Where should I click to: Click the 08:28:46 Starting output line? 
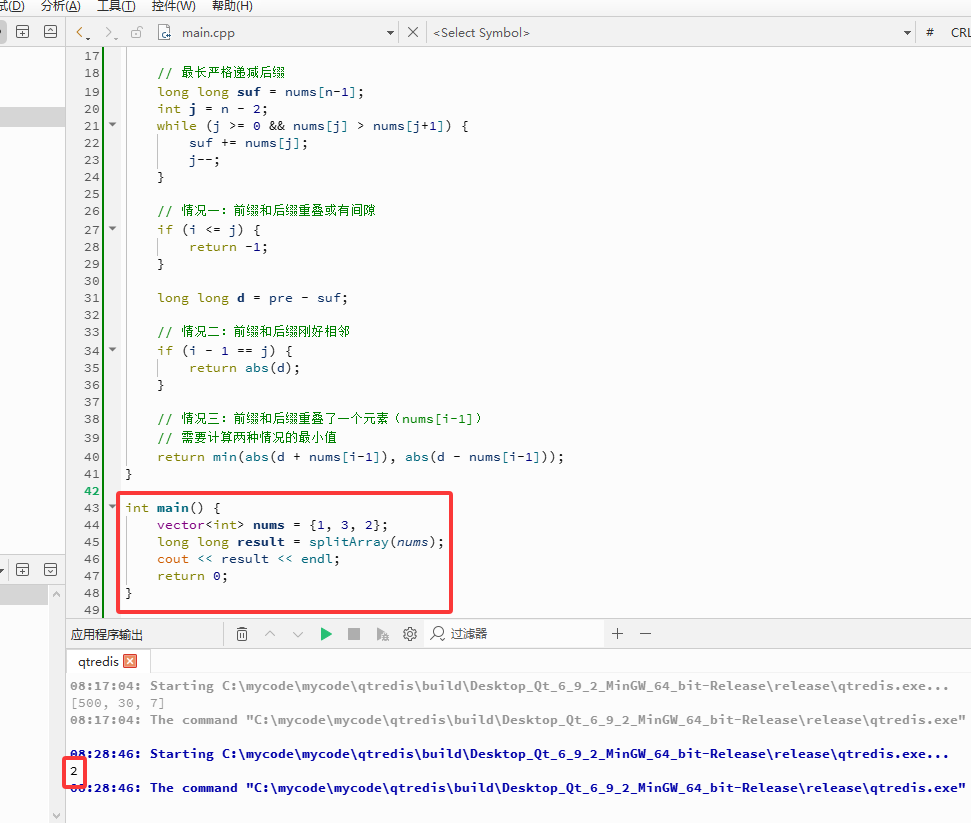[x=509, y=754]
